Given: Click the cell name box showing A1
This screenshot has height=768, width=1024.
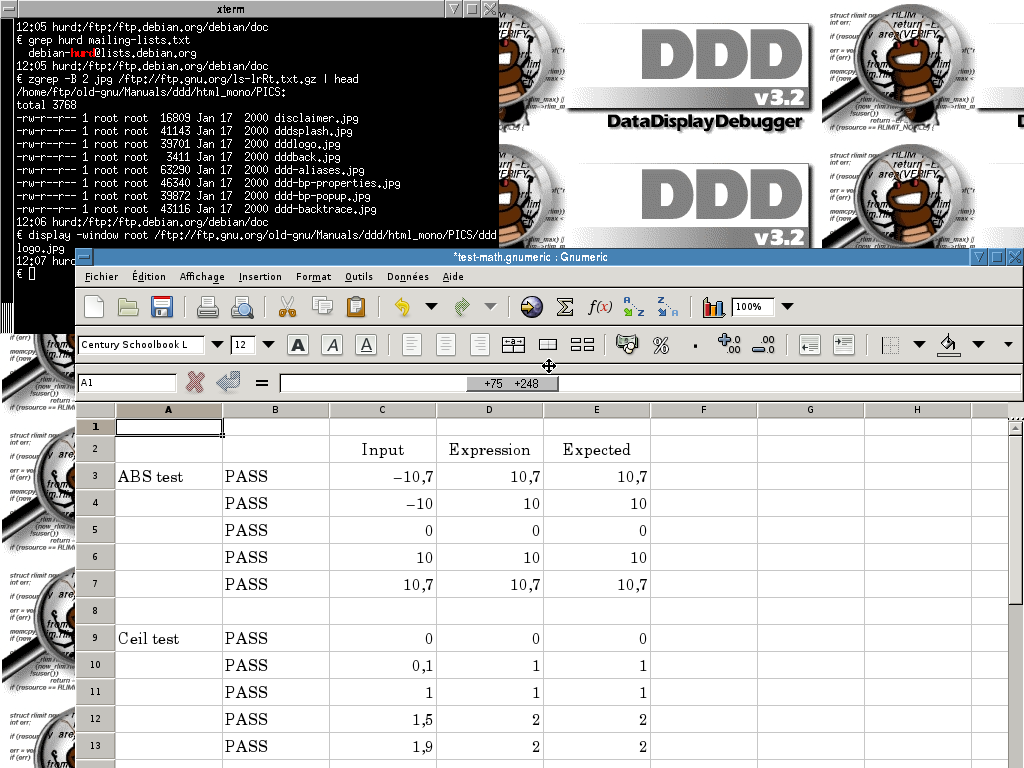Looking at the screenshot, I should 126,383.
